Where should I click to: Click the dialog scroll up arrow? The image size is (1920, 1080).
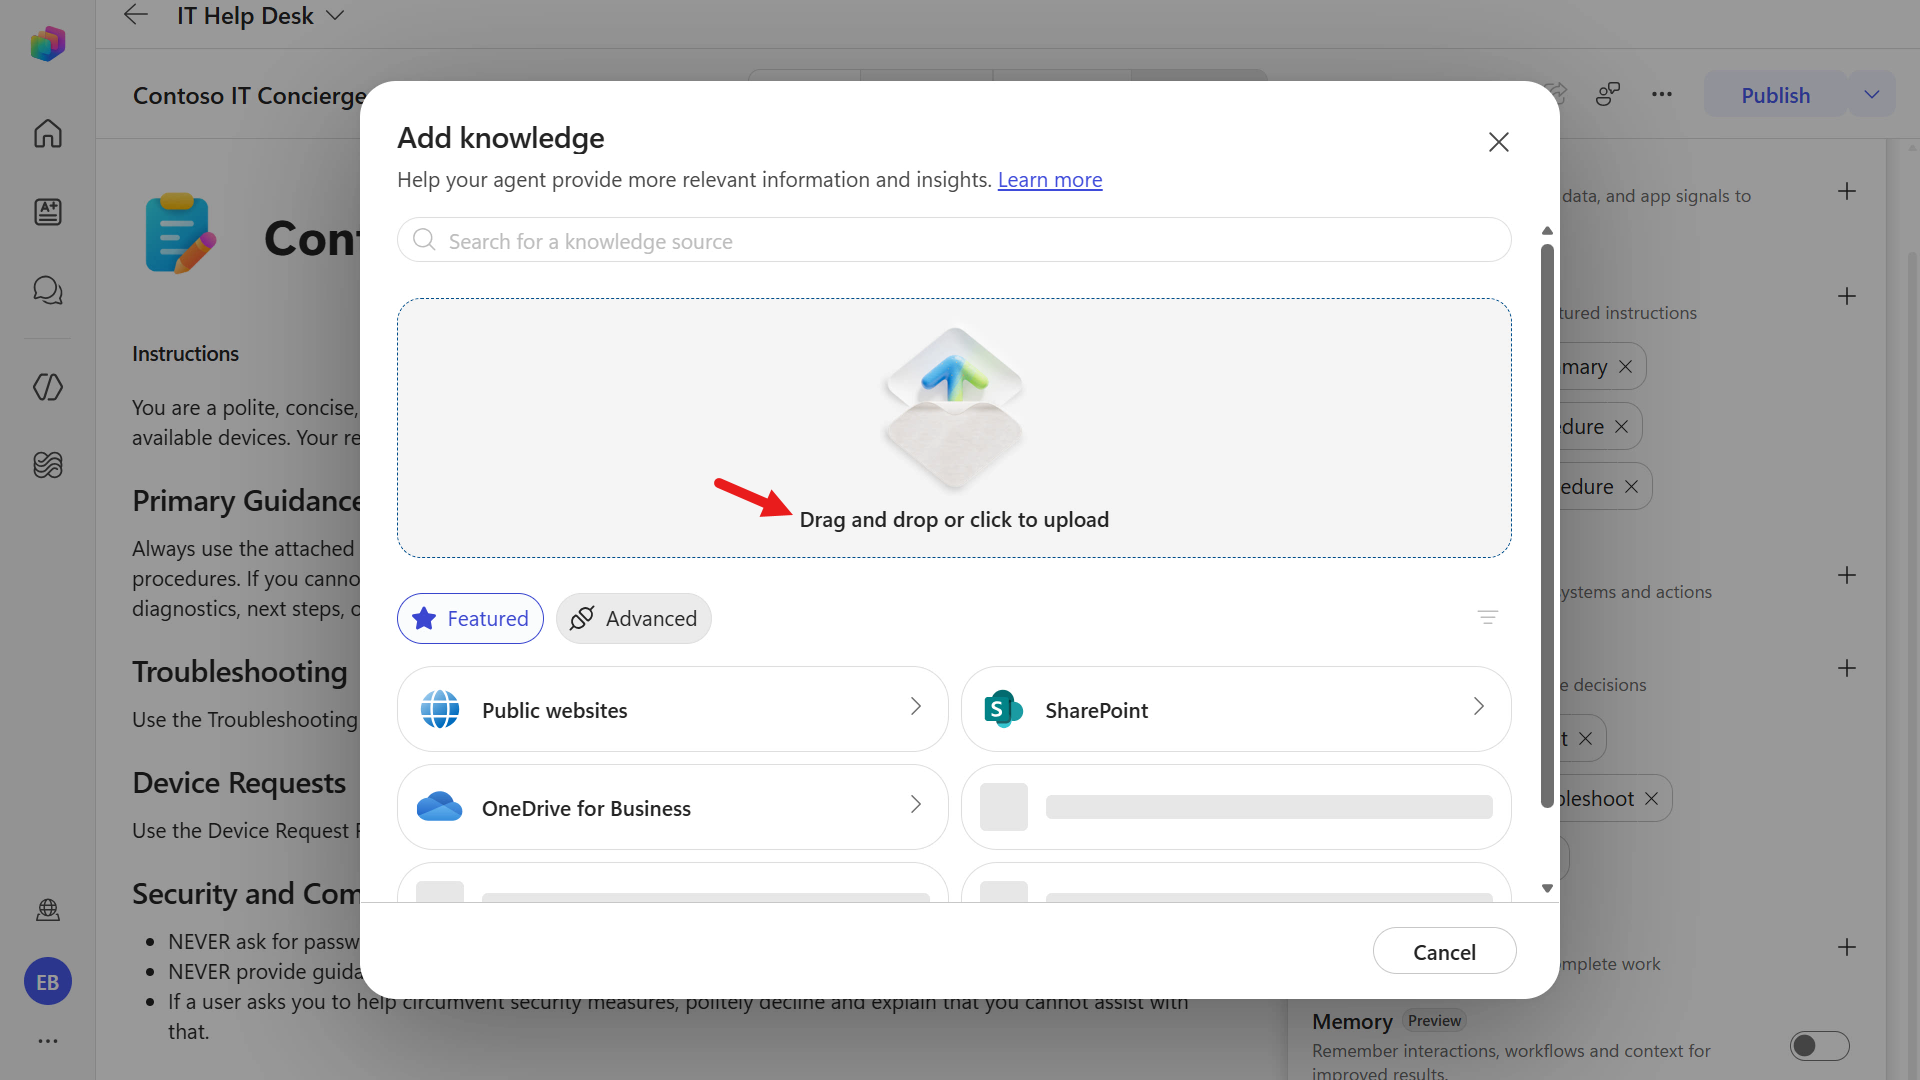1547,231
